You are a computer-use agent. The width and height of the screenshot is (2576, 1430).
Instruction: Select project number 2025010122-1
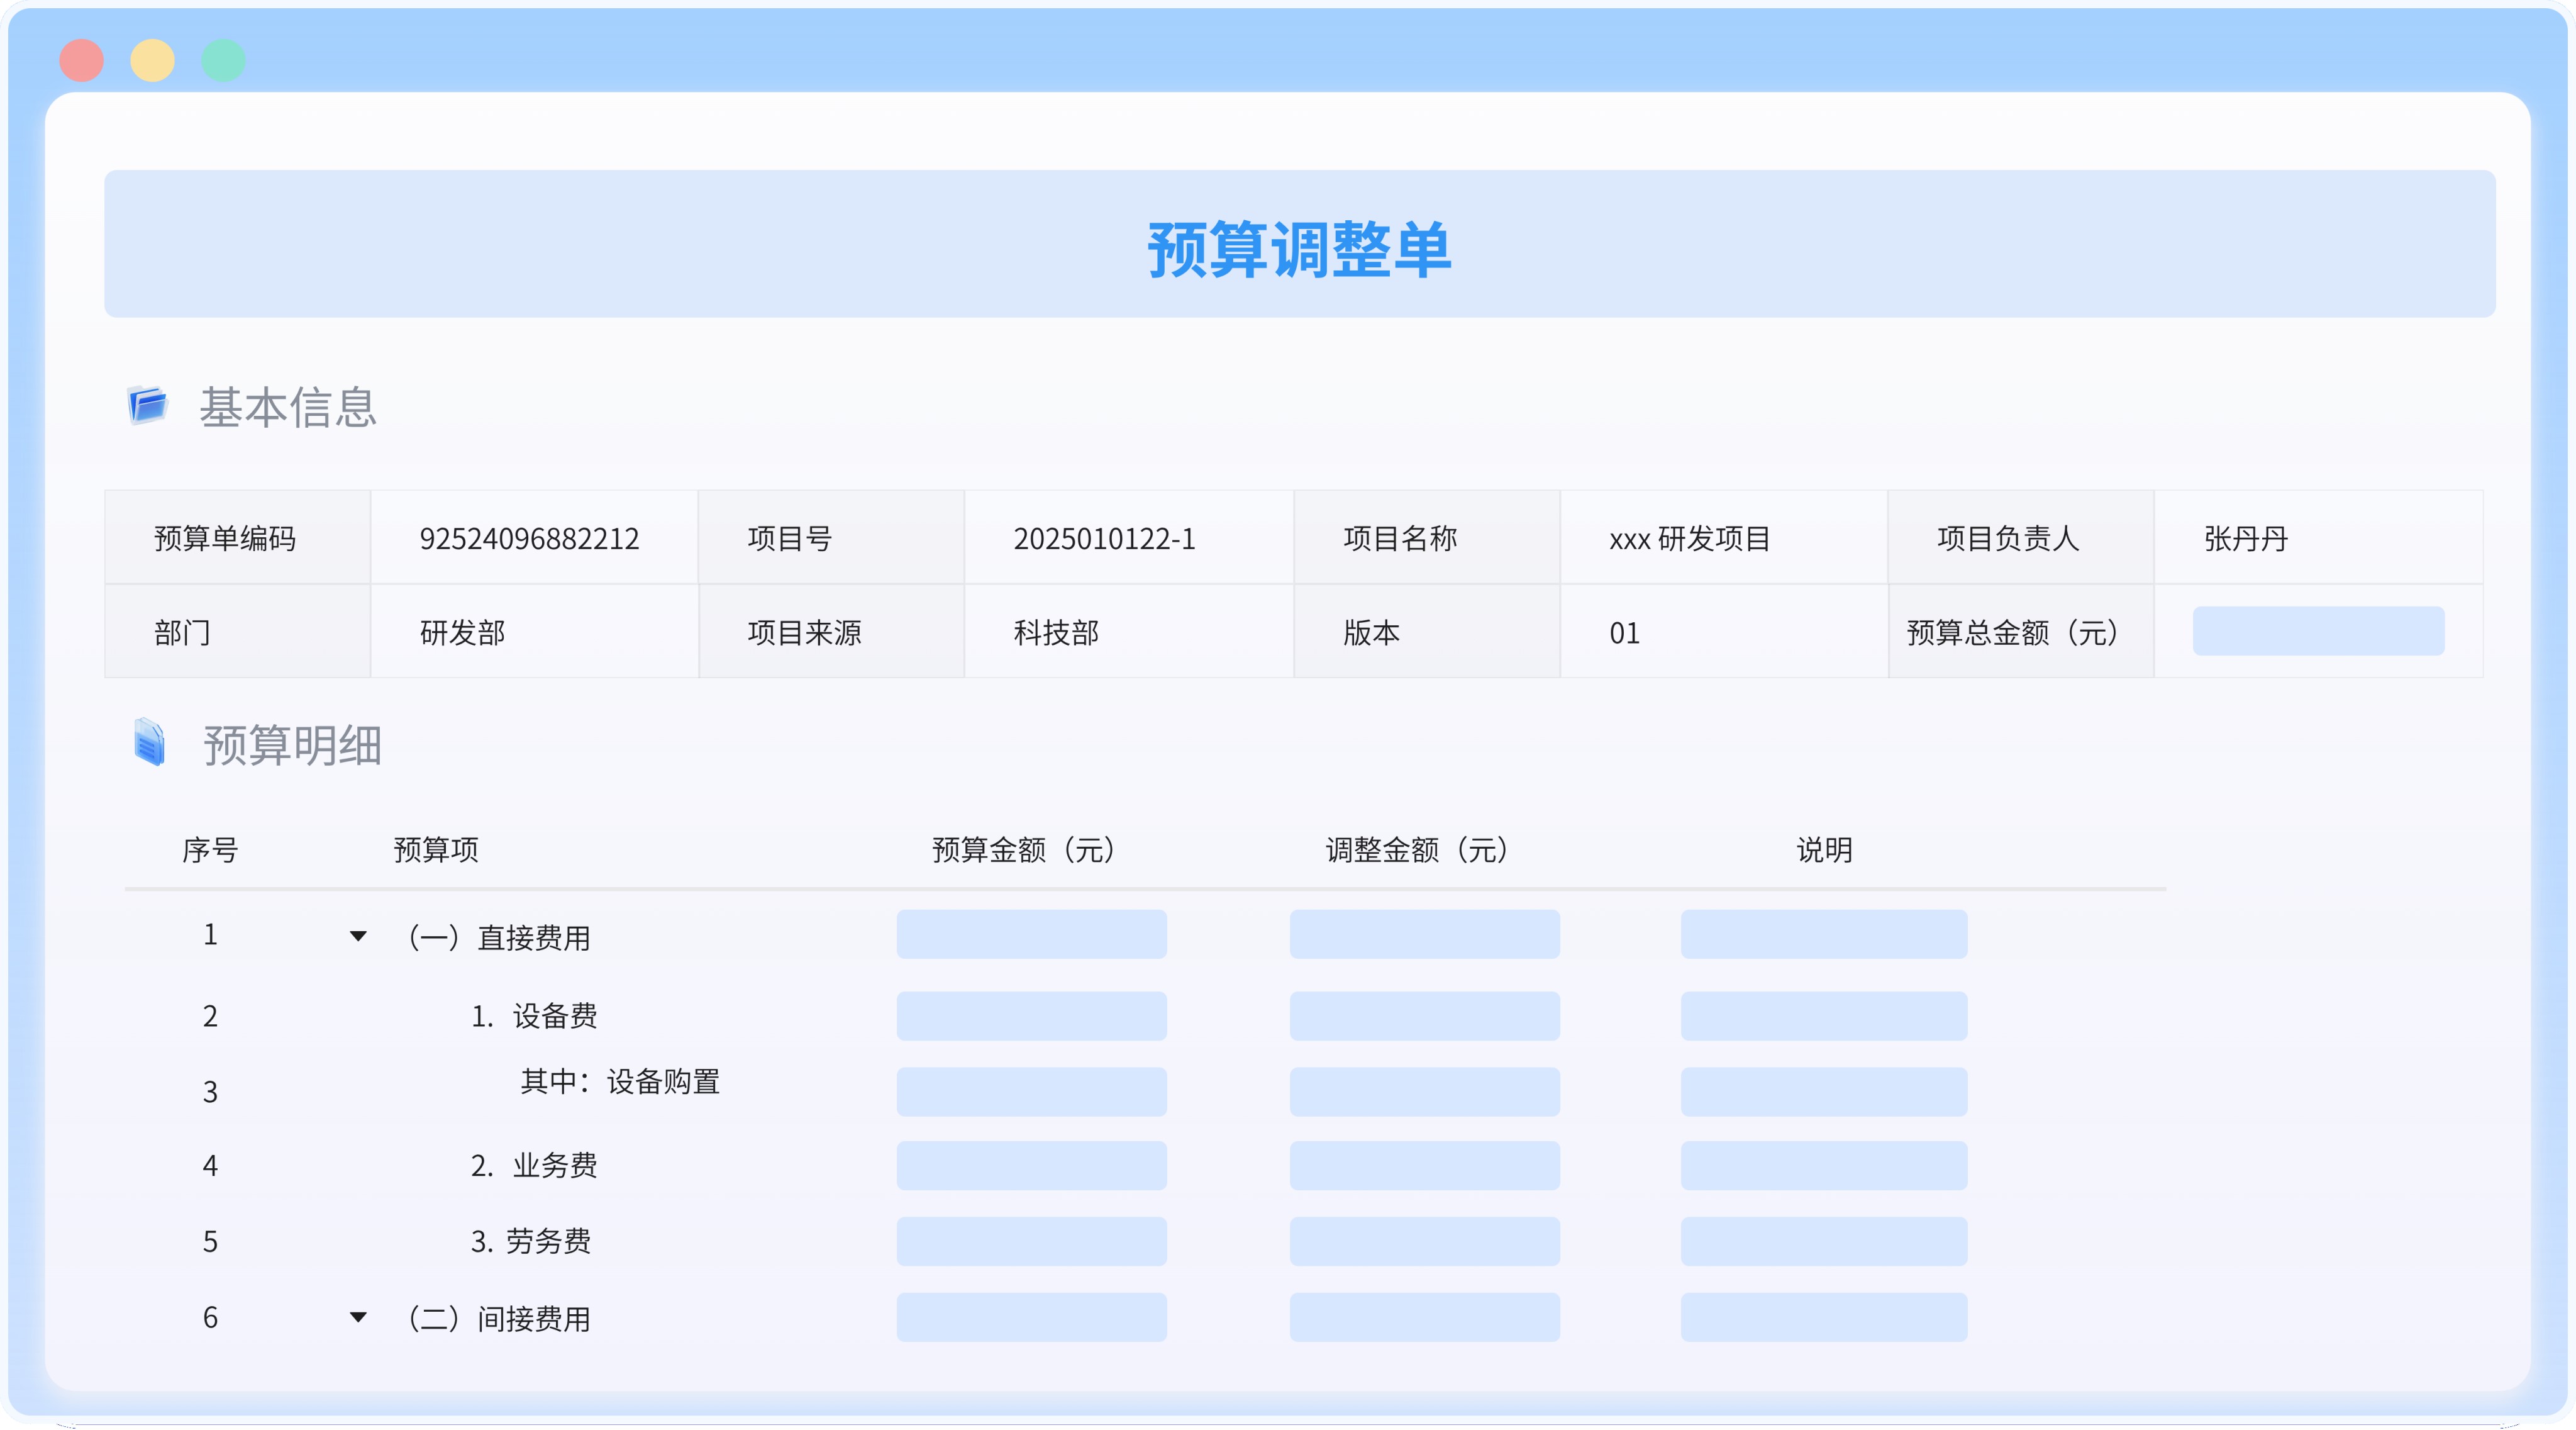coord(1104,539)
